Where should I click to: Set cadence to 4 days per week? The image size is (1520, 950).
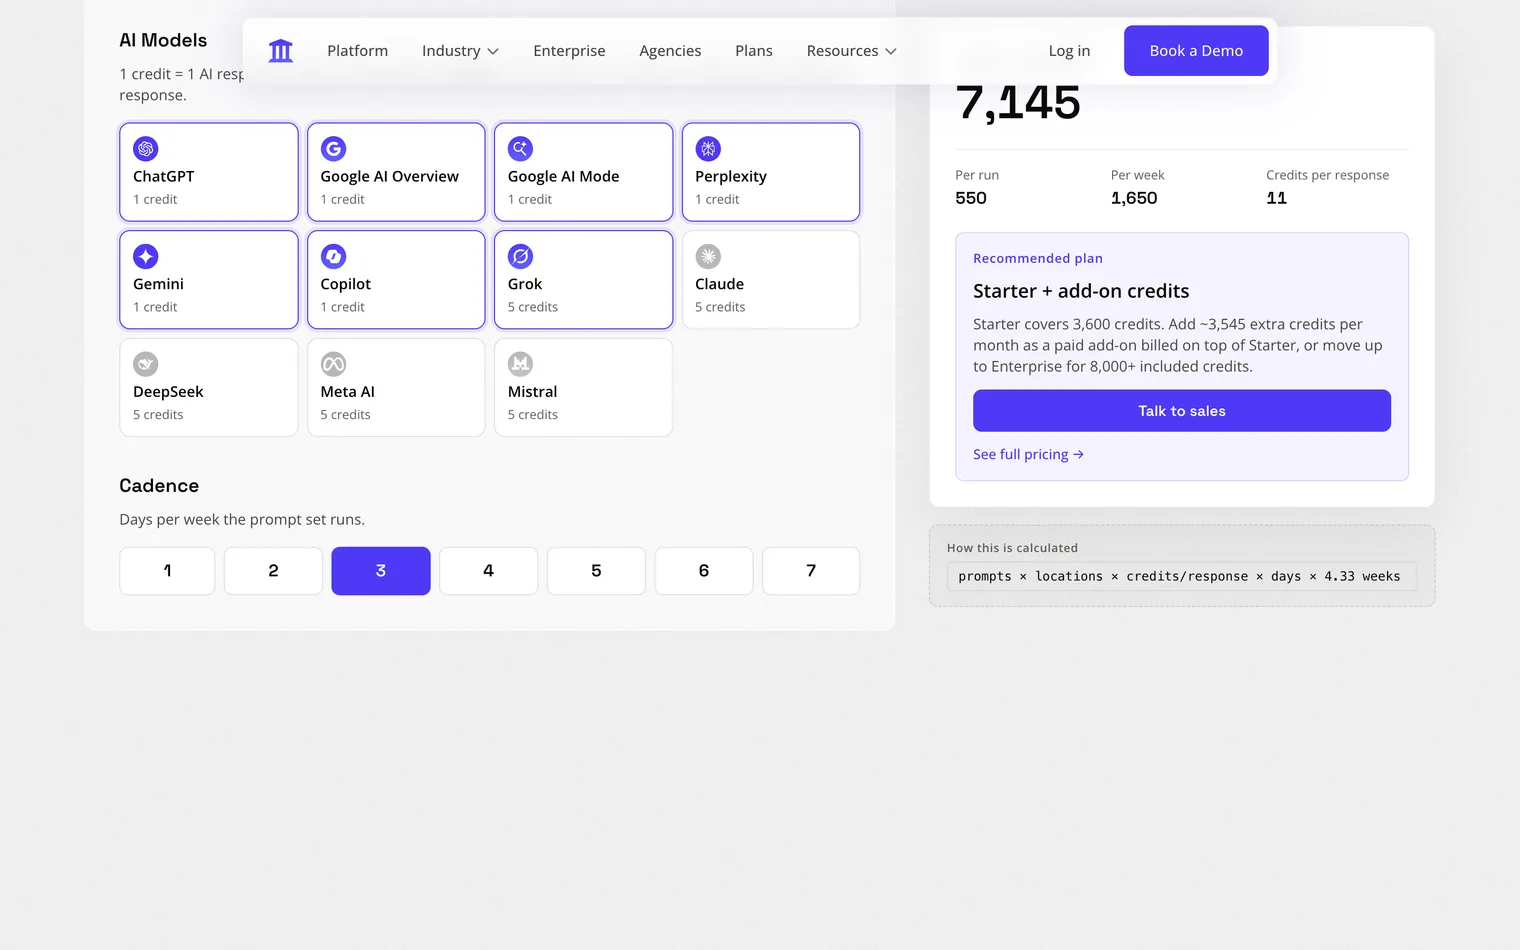pyautogui.click(x=488, y=571)
